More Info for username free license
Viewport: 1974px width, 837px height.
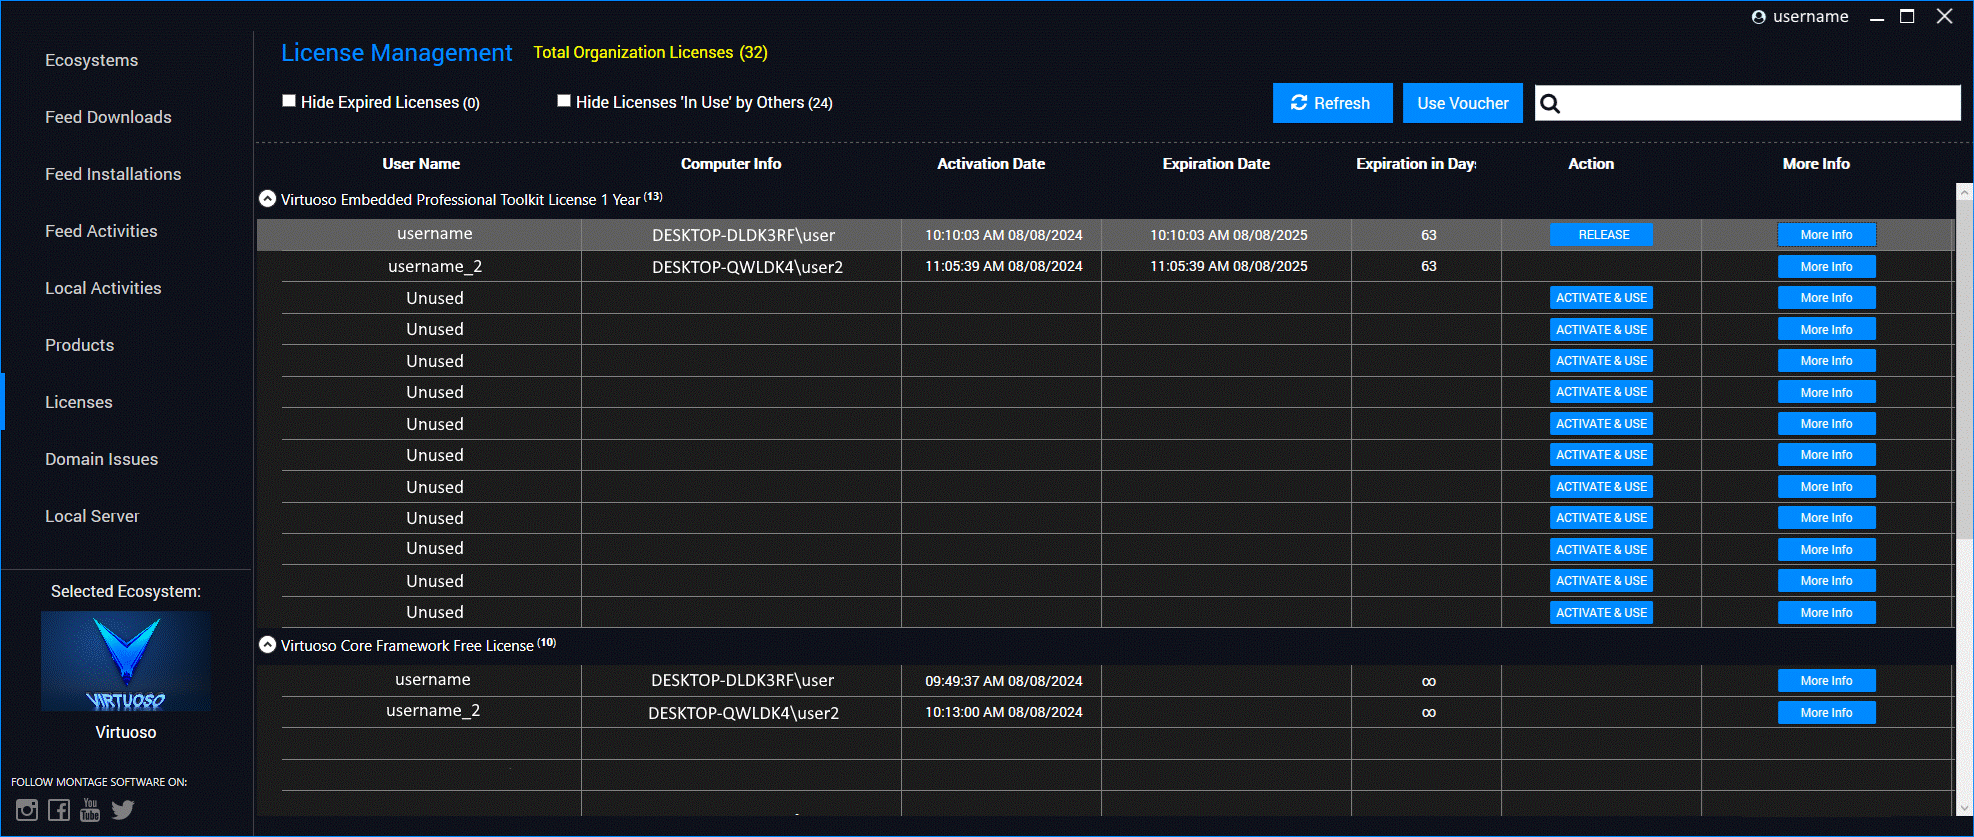[x=1826, y=681]
